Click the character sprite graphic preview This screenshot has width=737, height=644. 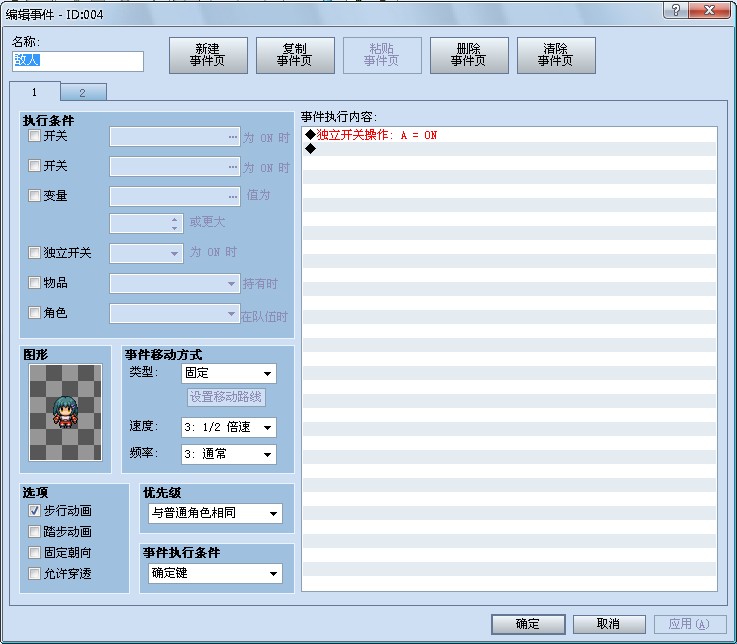[x=65, y=413]
